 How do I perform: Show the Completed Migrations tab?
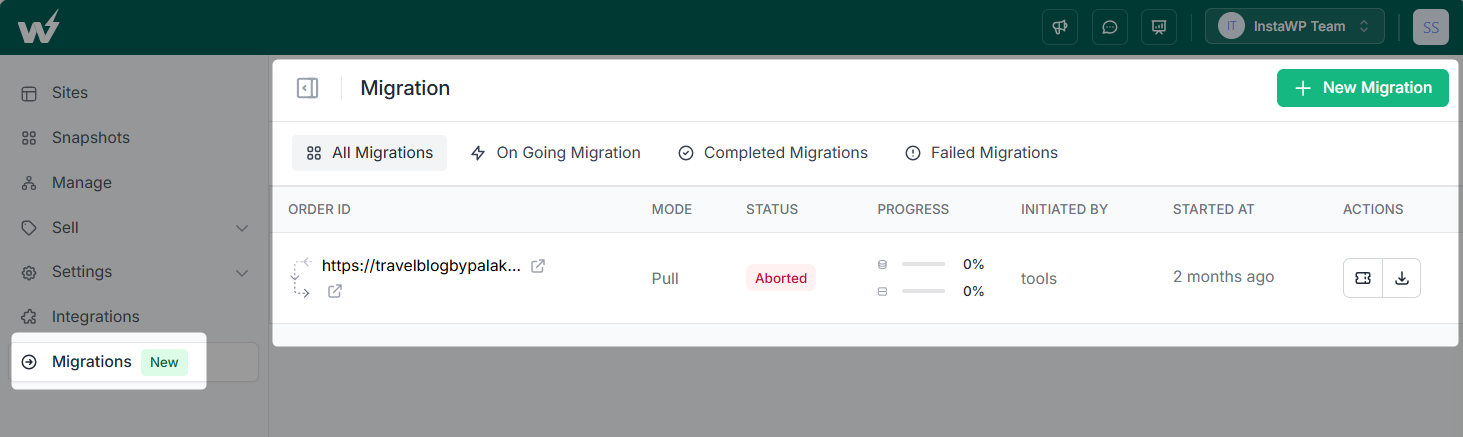[773, 153]
